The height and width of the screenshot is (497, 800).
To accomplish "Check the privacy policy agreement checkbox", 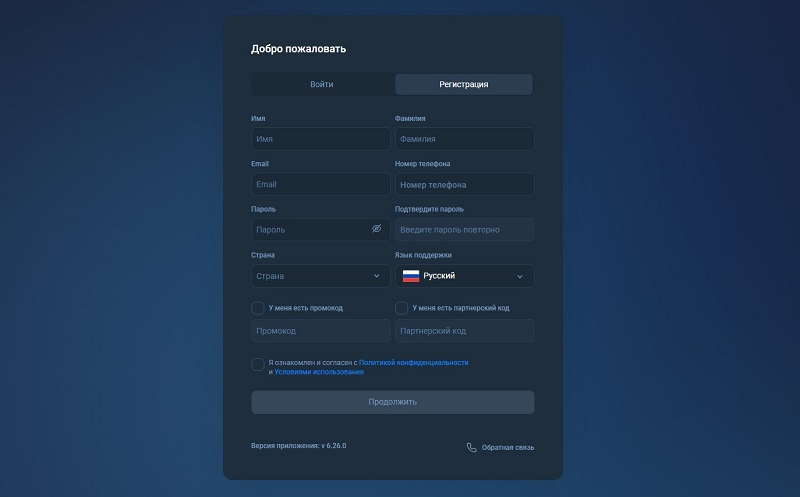I will [x=258, y=364].
